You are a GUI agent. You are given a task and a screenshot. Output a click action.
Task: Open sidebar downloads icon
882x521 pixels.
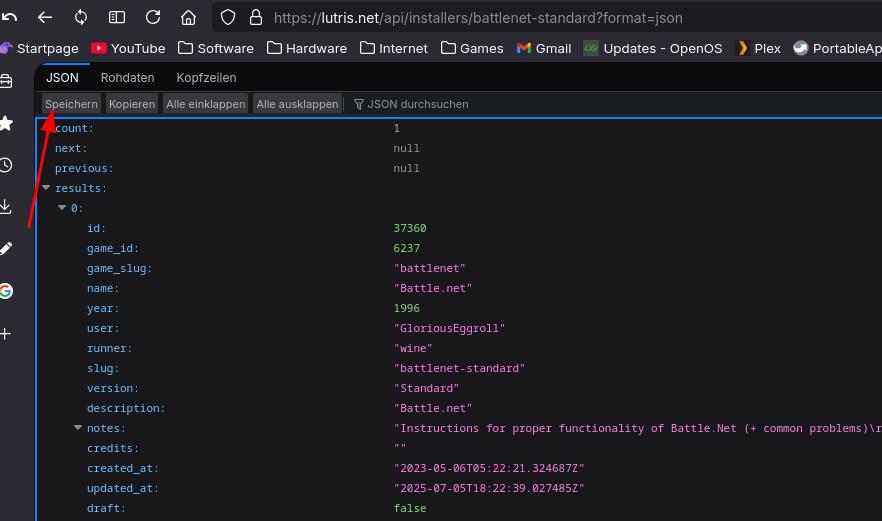pos(6,206)
